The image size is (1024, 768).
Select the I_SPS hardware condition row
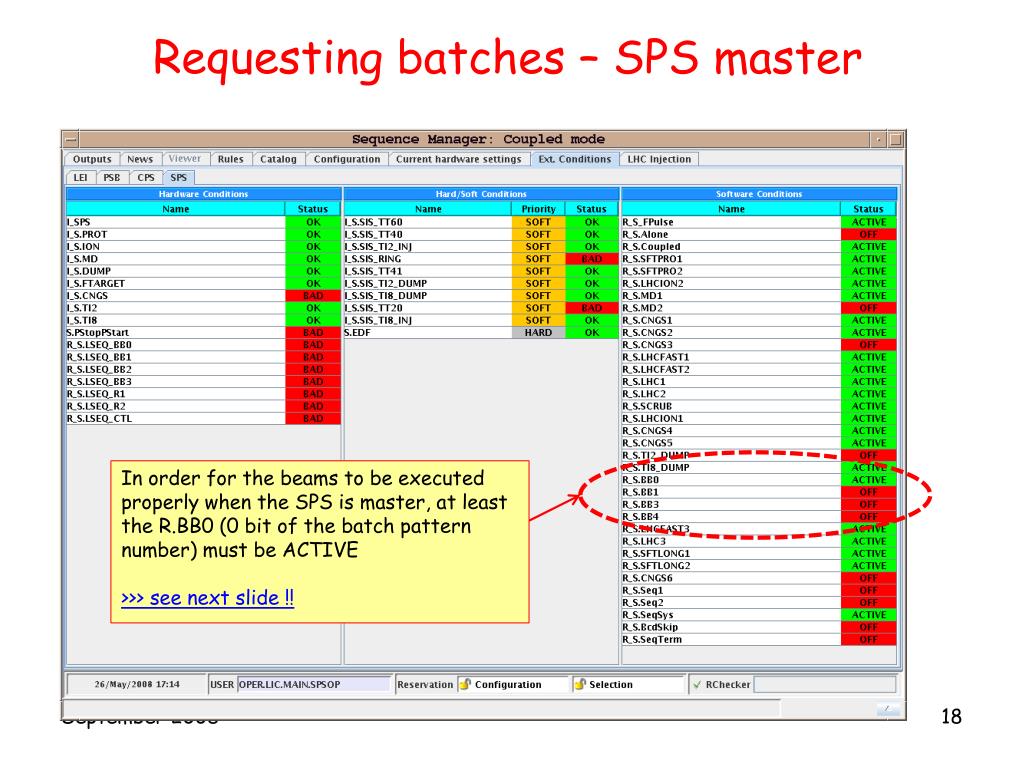pos(203,222)
